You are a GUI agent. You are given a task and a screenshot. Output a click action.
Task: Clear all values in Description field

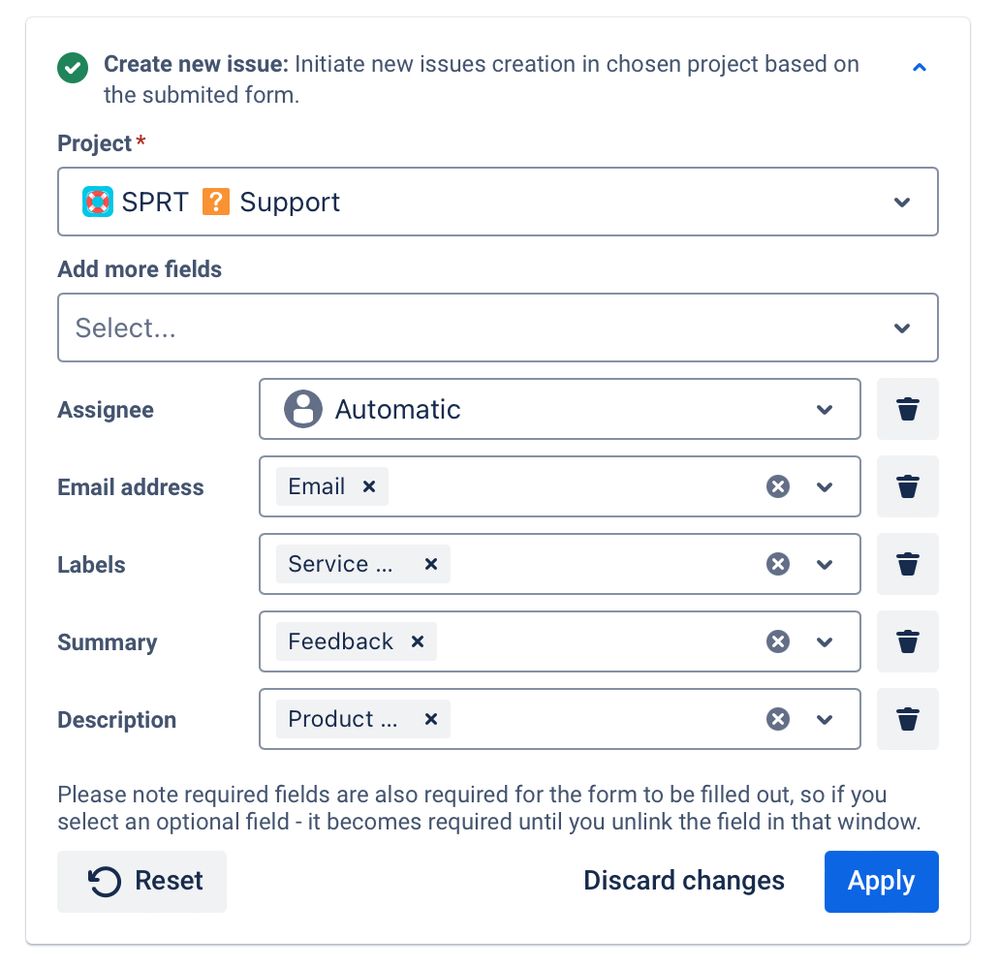(778, 719)
